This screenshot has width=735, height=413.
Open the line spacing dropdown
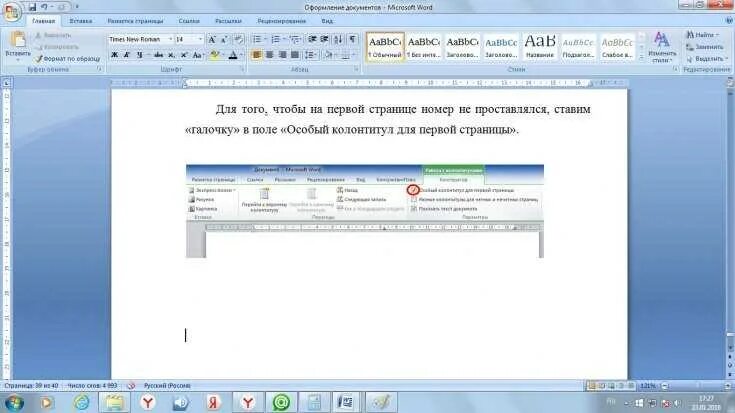(310, 55)
